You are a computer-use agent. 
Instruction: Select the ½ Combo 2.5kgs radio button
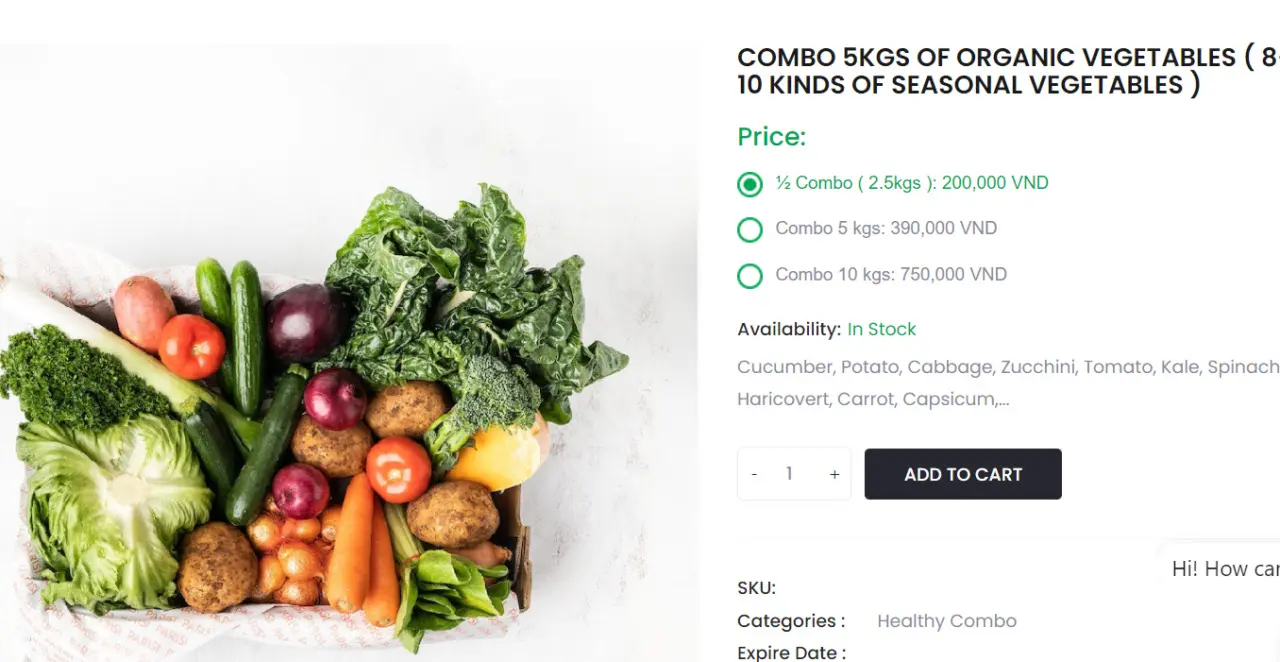(750, 184)
